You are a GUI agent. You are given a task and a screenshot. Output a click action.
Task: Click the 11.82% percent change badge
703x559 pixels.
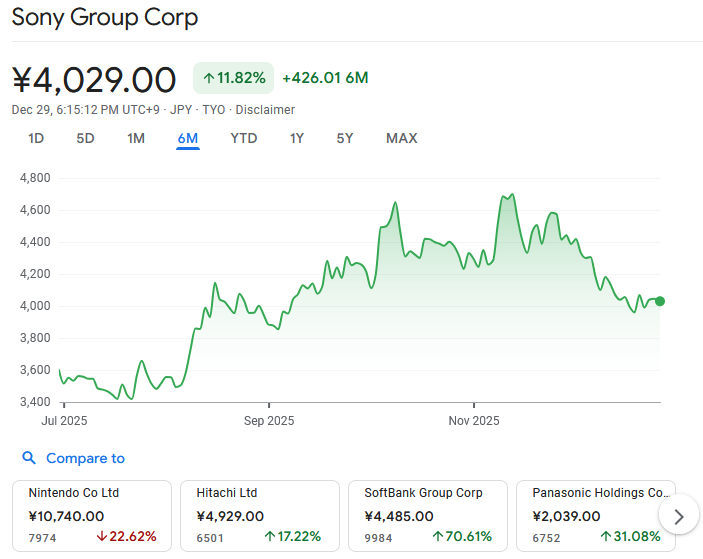pos(234,78)
